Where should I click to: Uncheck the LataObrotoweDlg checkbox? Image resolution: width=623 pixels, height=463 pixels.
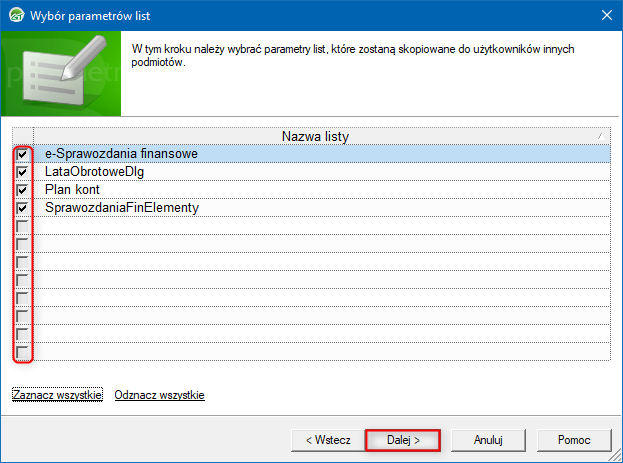click(x=23, y=172)
